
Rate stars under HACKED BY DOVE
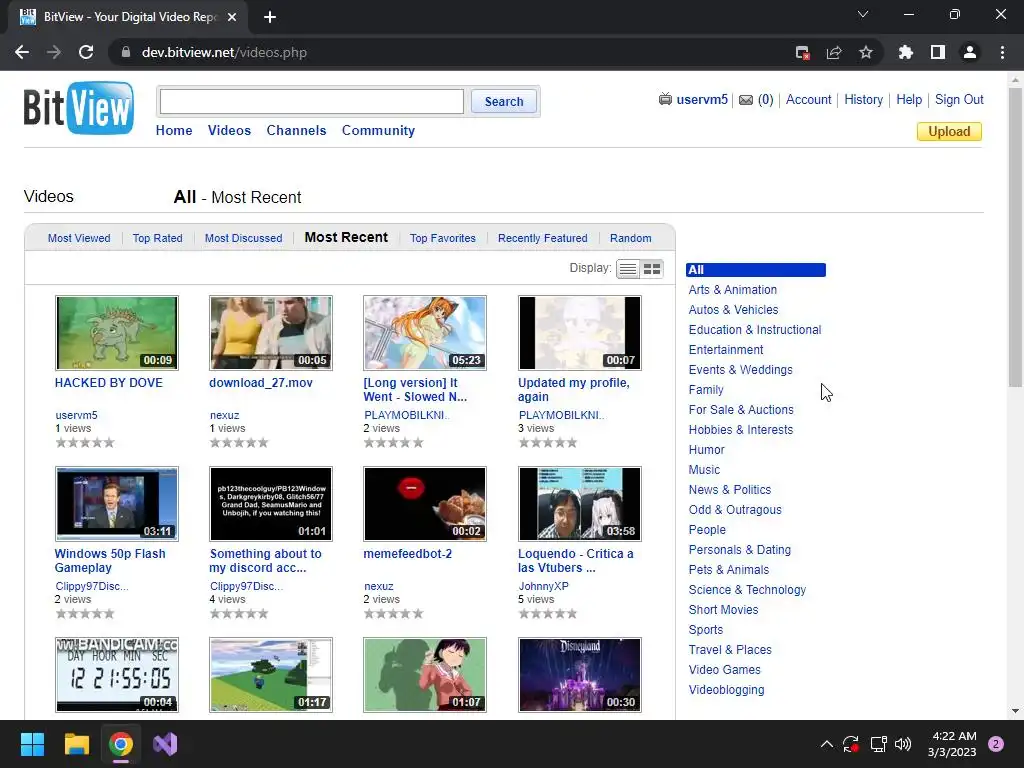point(85,443)
